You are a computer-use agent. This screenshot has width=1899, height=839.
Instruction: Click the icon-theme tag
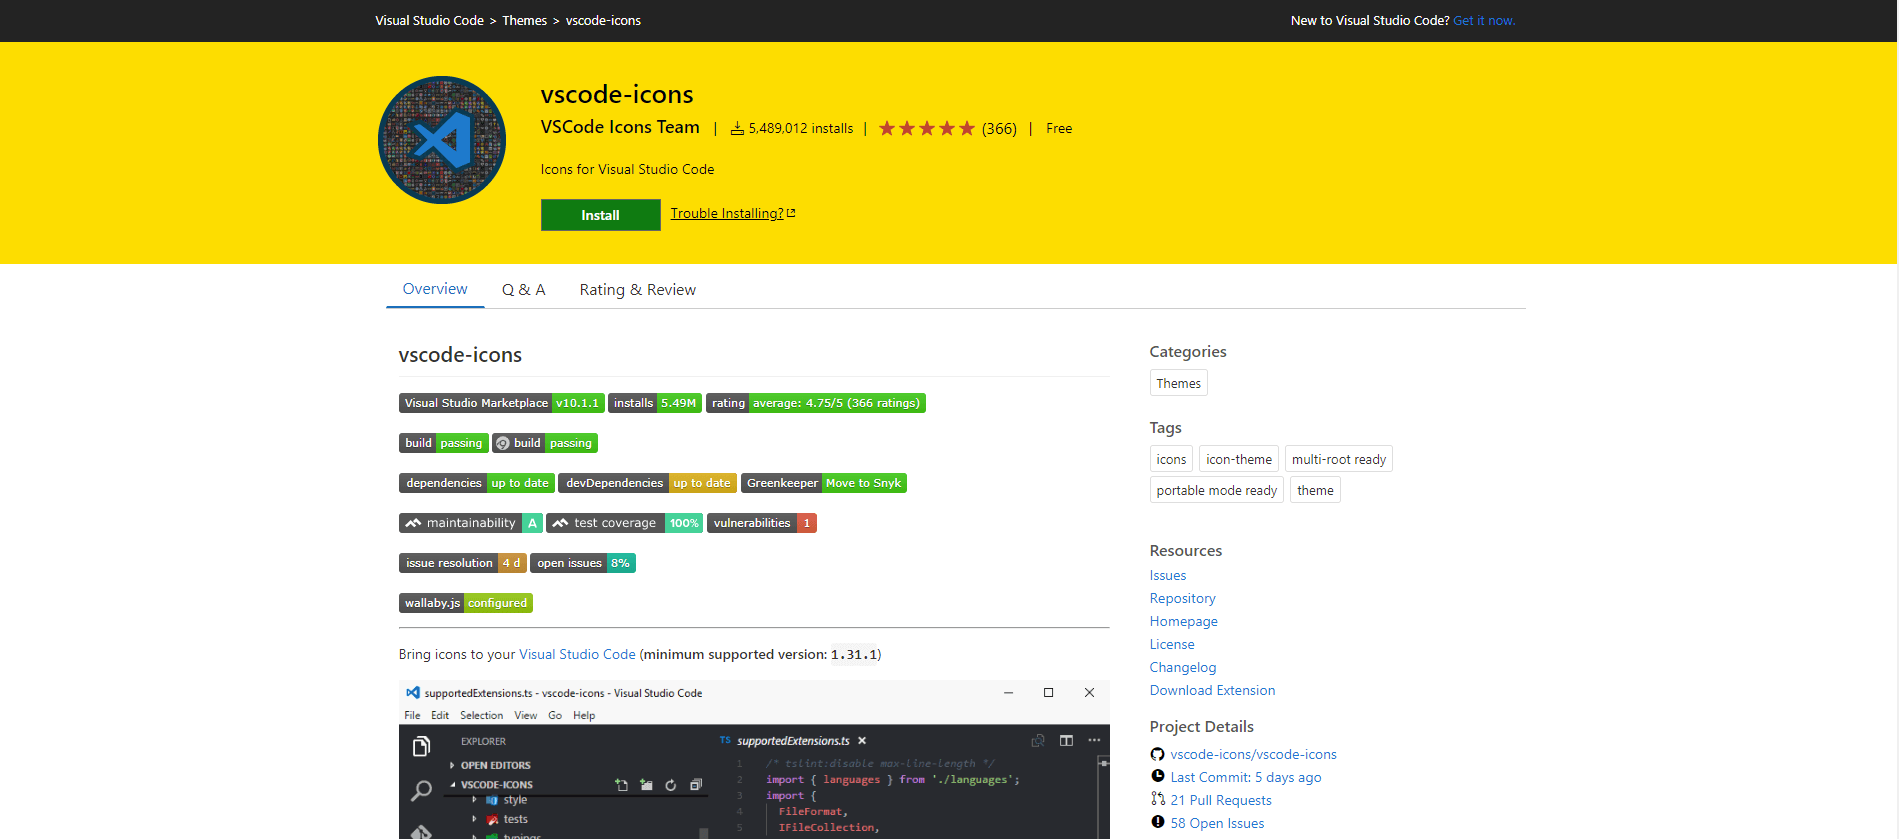coord(1238,459)
